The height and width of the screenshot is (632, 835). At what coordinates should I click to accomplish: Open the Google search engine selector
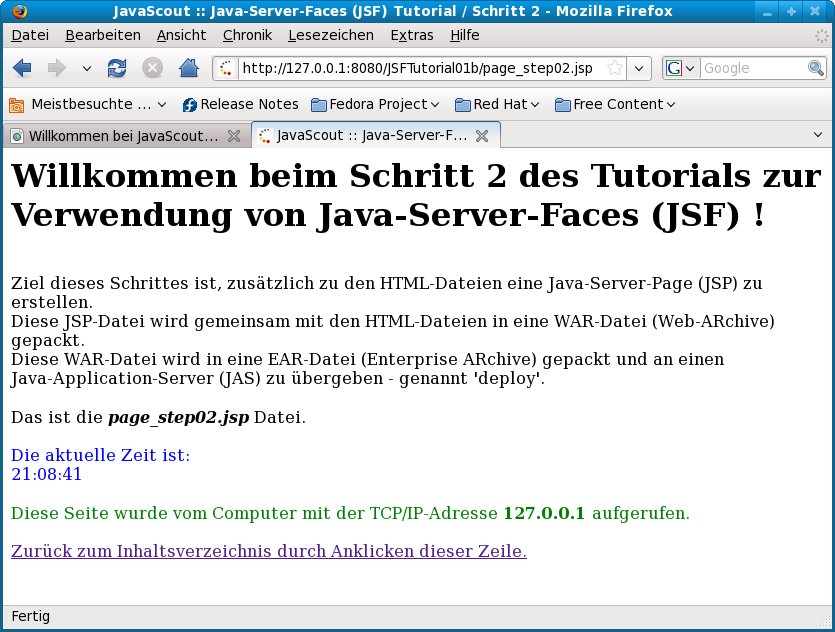pos(680,68)
